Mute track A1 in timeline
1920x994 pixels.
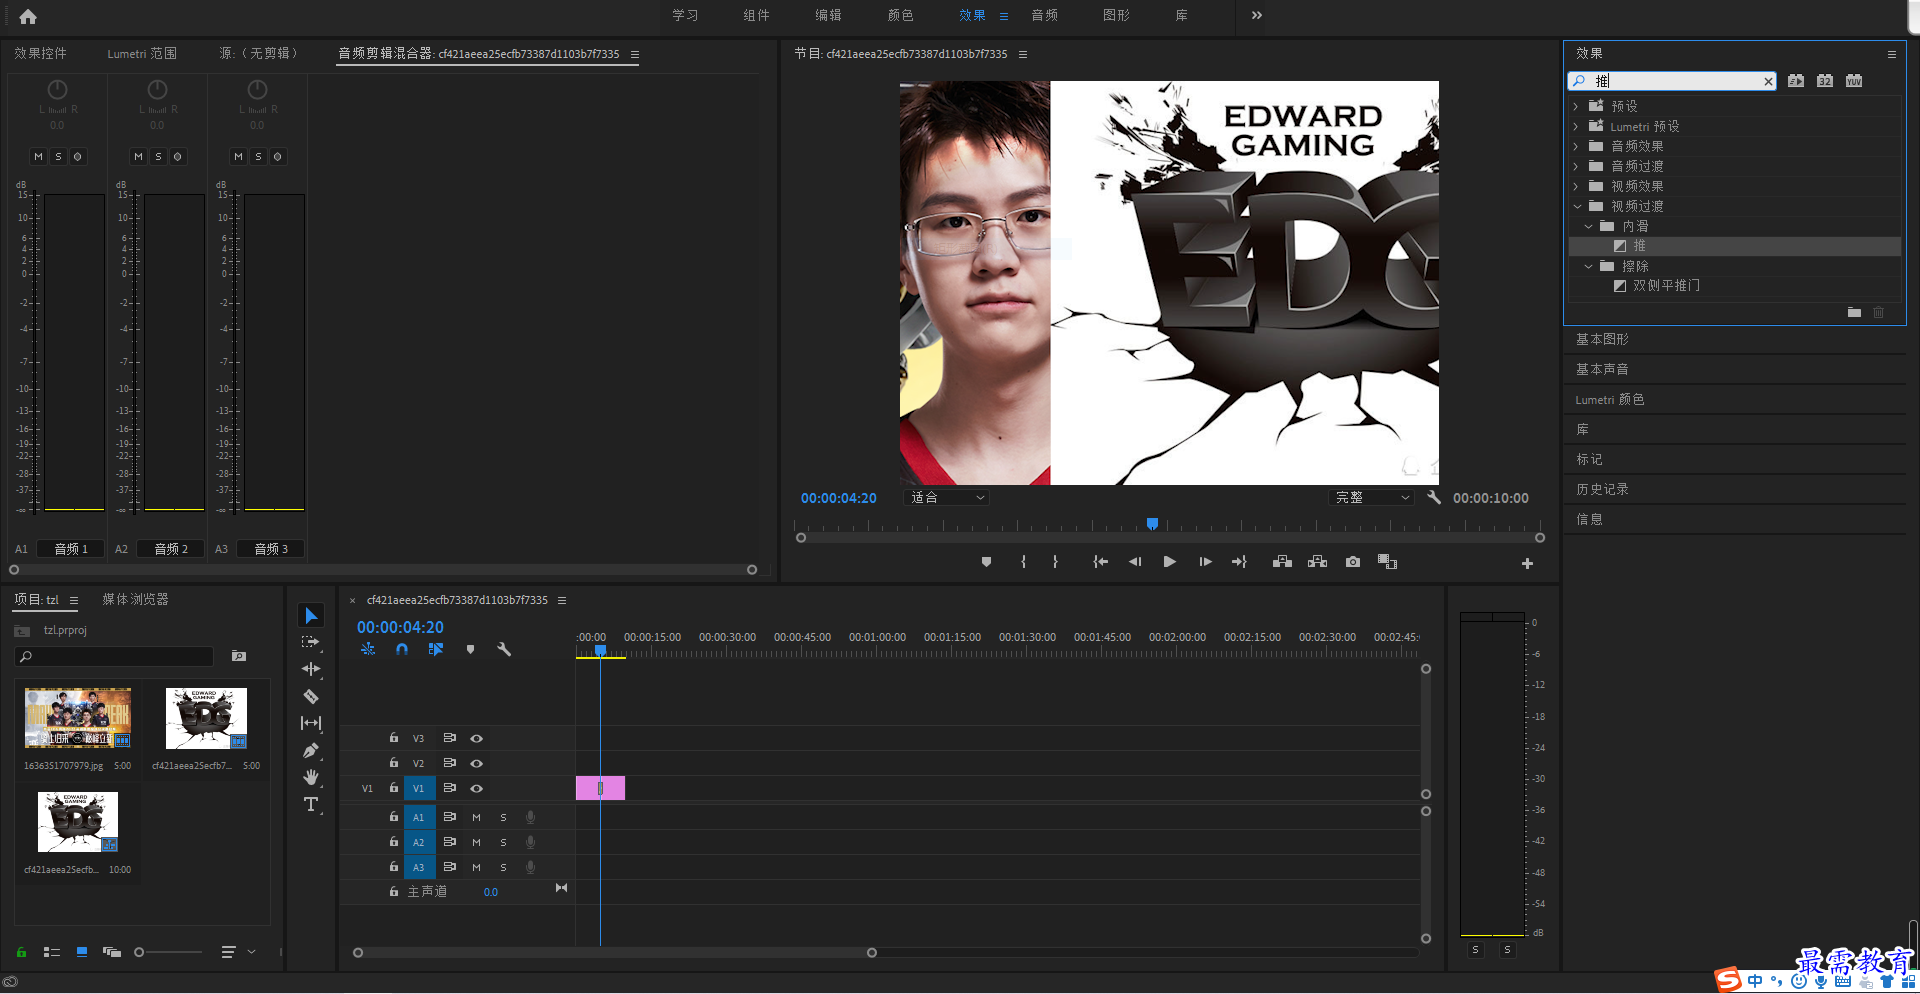[476, 817]
